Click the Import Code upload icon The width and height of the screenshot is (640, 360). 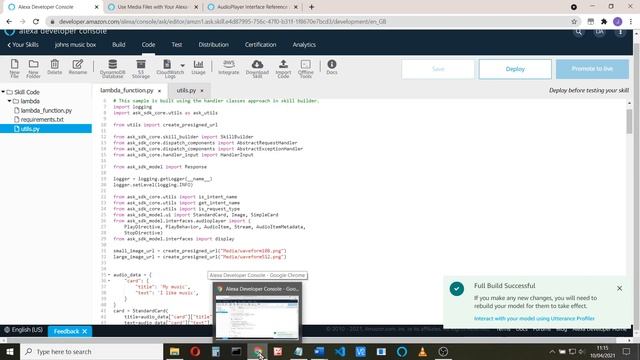pos(283,68)
